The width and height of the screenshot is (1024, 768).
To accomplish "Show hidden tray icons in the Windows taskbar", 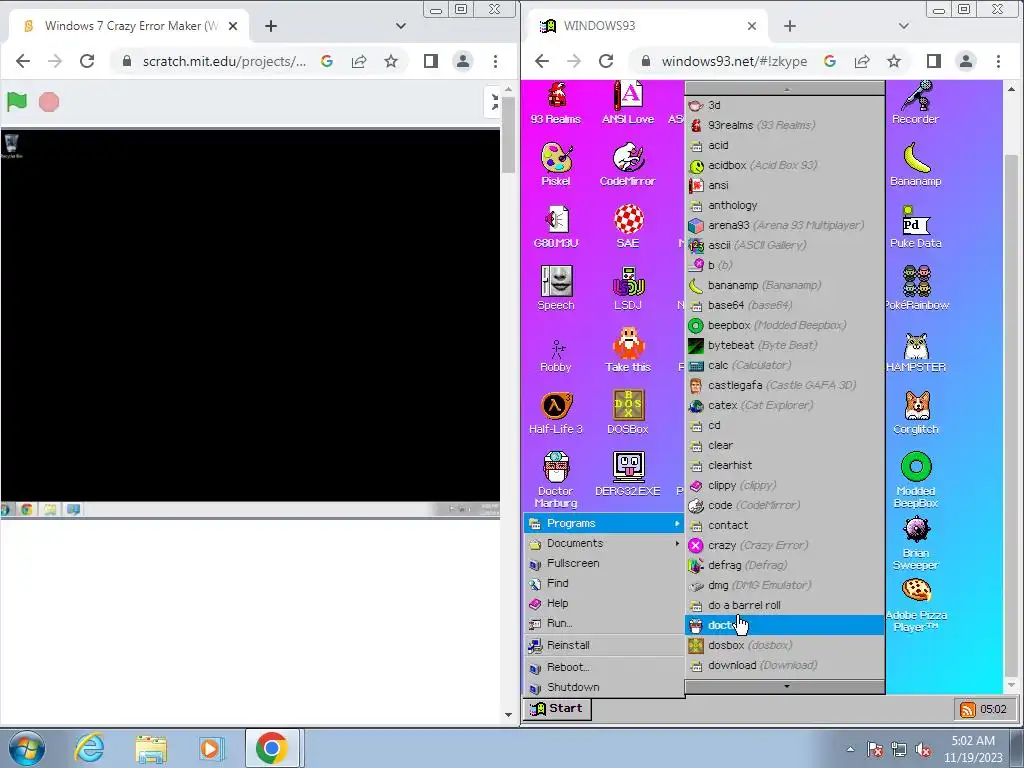I will 850,749.
